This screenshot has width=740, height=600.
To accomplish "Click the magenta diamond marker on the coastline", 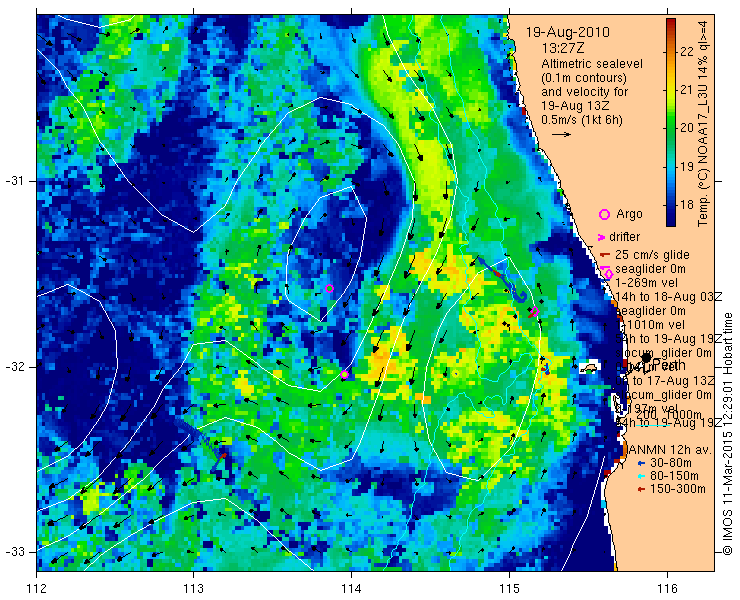I will pyautogui.click(x=609, y=274).
